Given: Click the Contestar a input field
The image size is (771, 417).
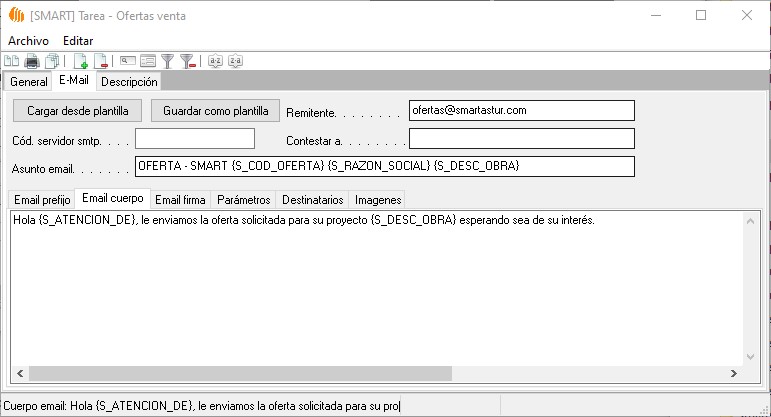Looking at the screenshot, I should [x=521, y=138].
